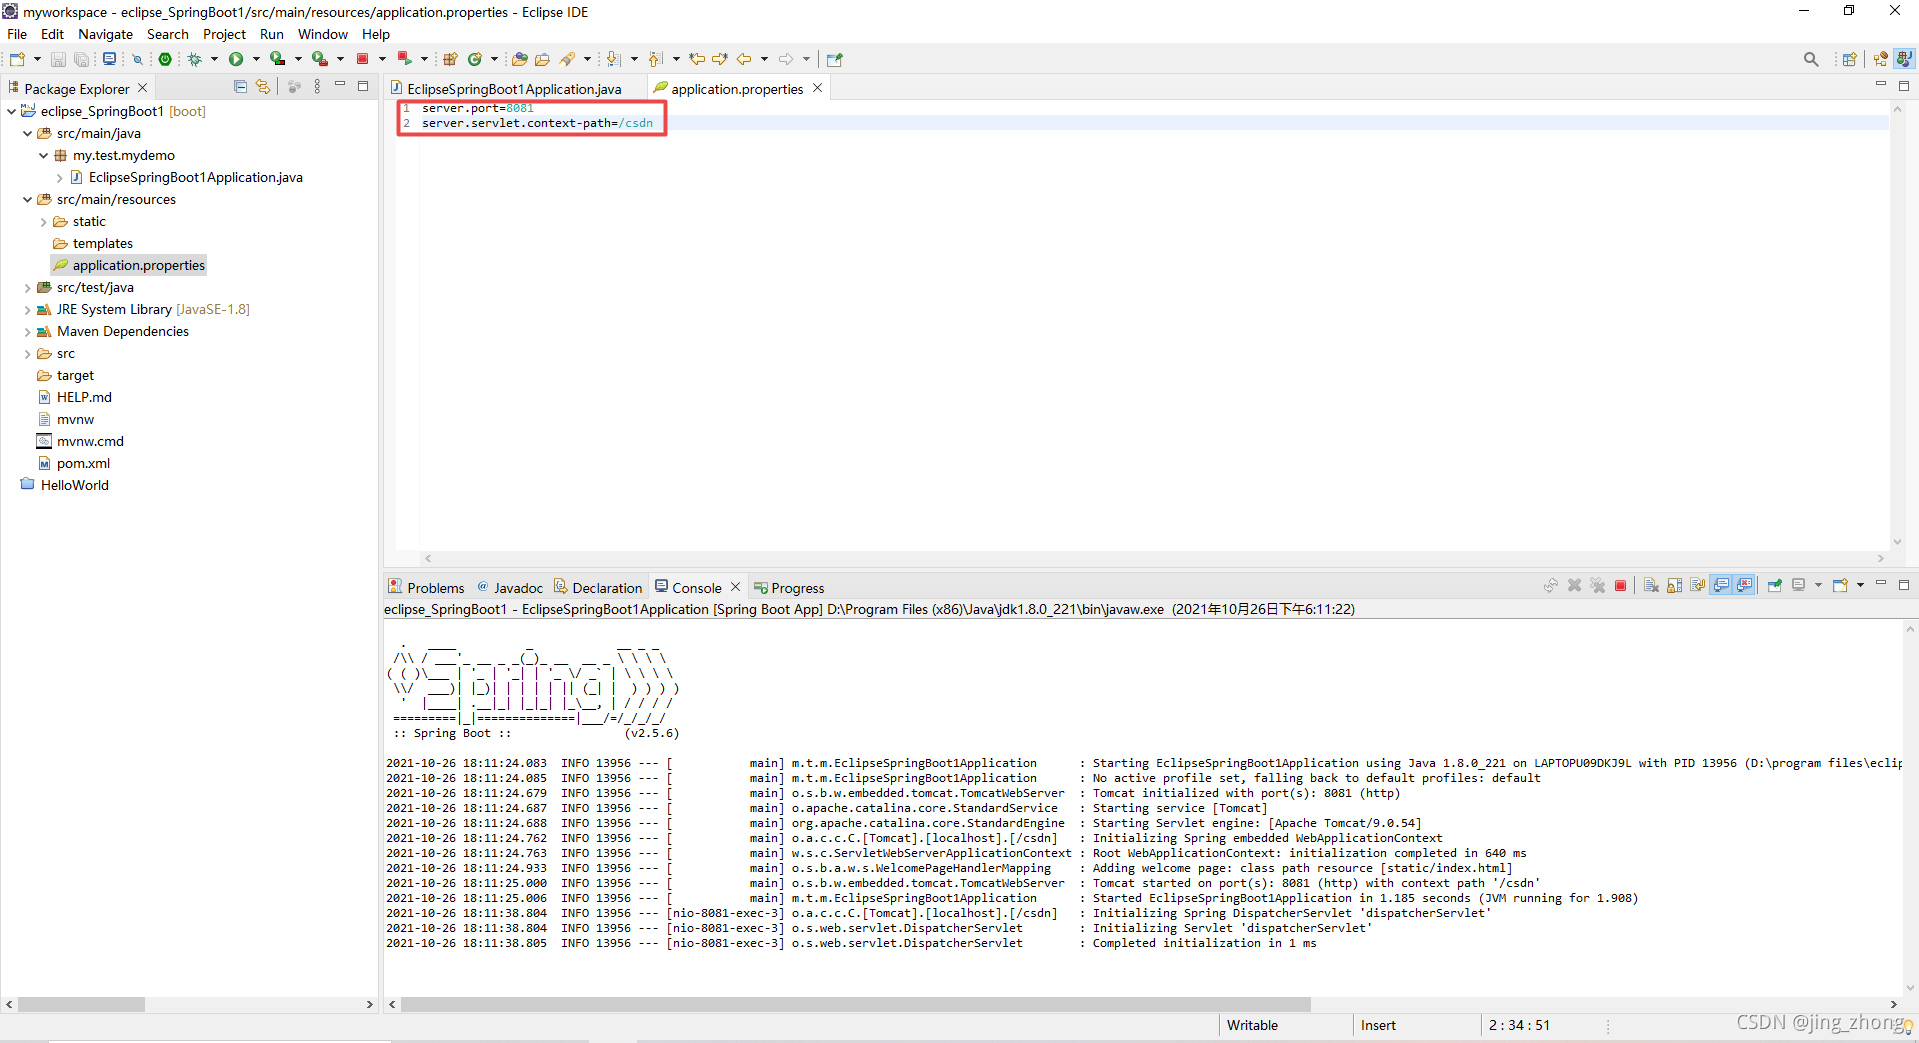The width and height of the screenshot is (1919, 1043).
Task: Switch to the Progress tab
Action: click(789, 588)
